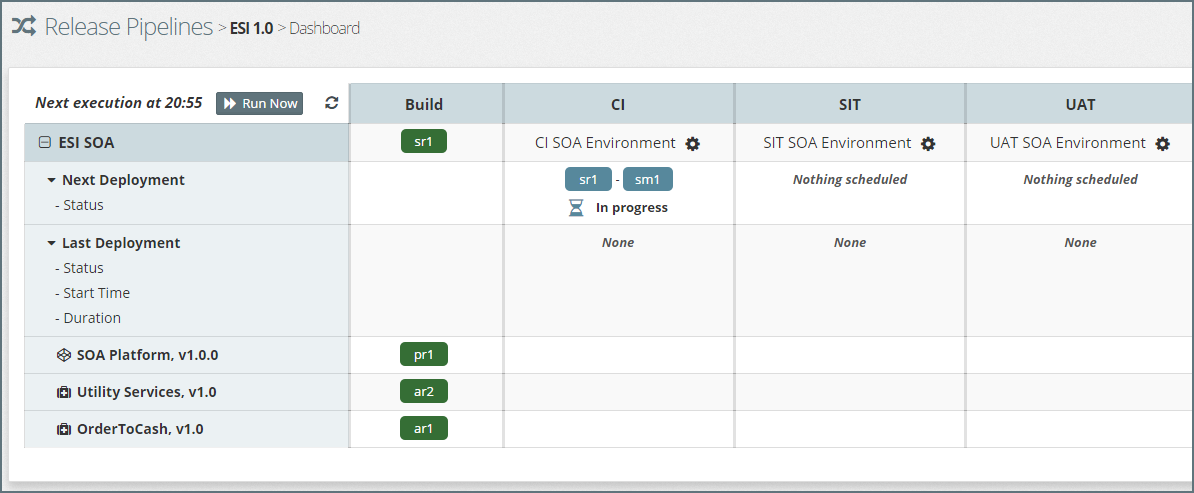
Task: Click the ar2 build badge
Action: click(424, 391)
